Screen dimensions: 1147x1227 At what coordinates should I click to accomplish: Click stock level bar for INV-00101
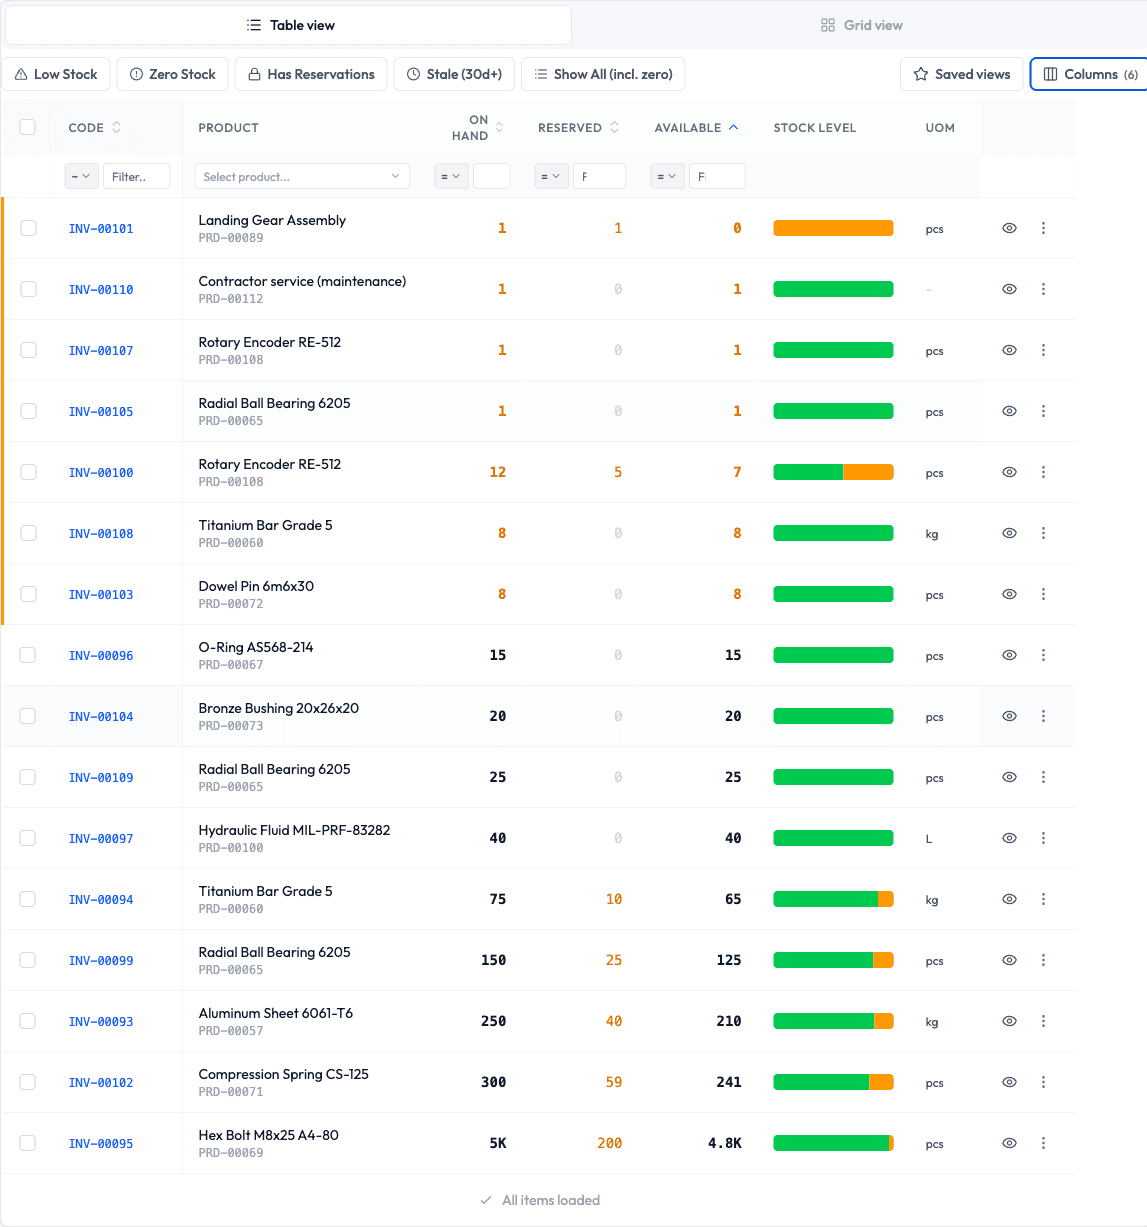point(833,228)
